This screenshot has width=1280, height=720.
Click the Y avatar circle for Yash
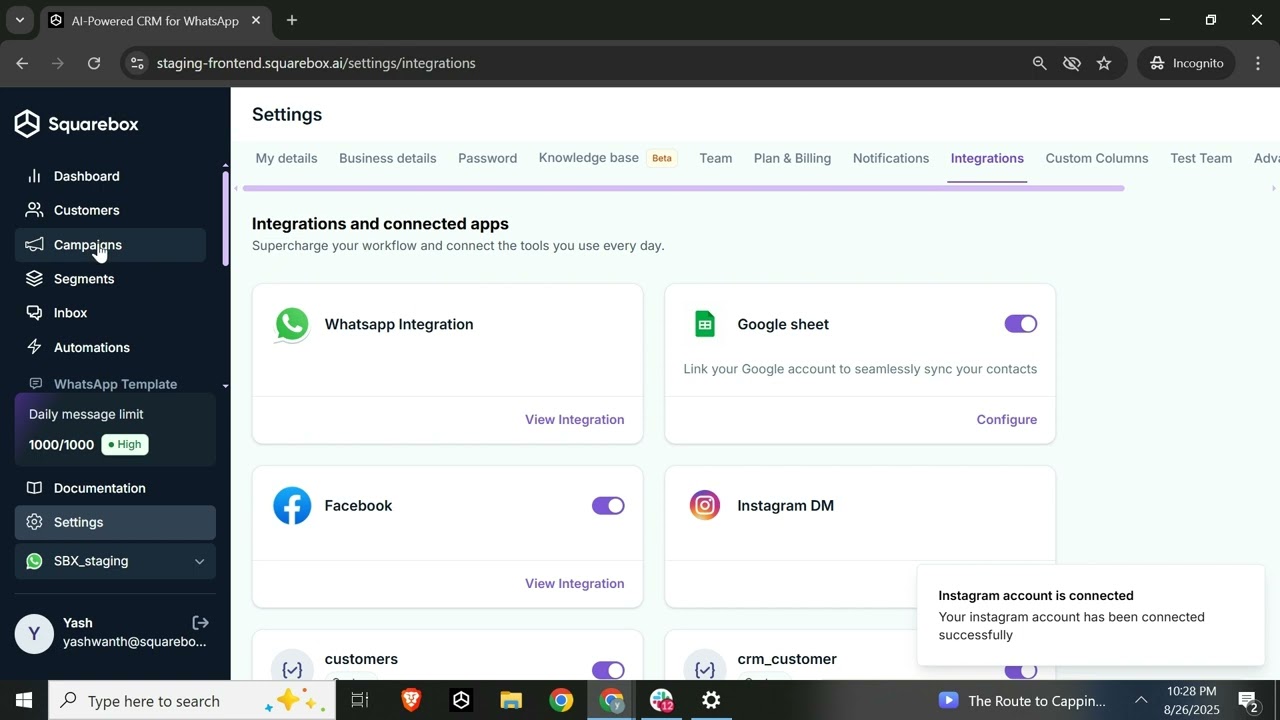tap(34, 633)
